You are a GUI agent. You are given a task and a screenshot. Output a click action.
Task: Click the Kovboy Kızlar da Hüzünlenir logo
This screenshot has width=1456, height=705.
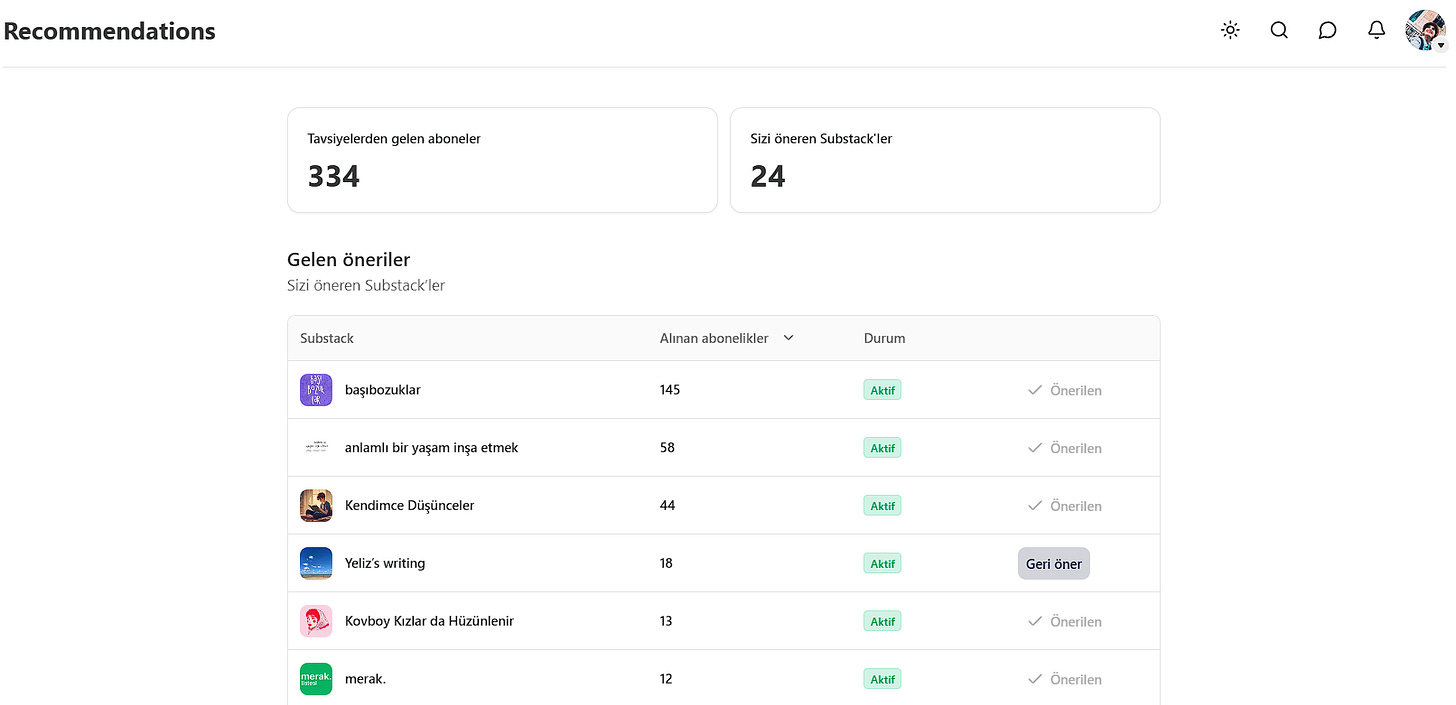coord(316,621)
